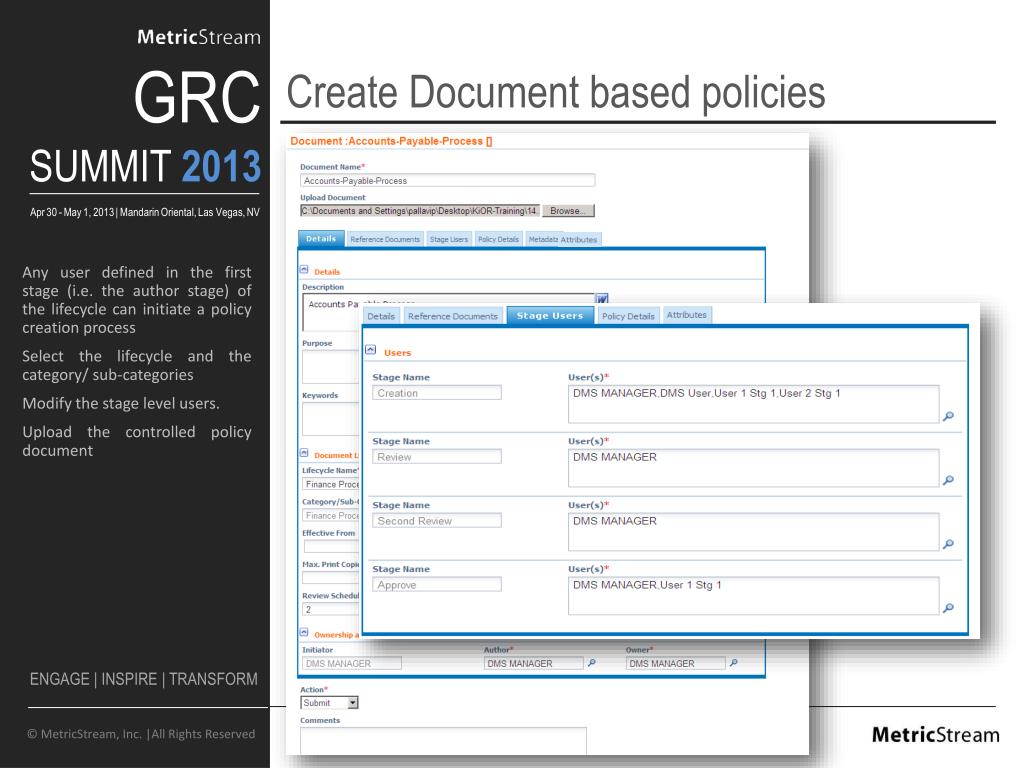Select the Details tab in back window
Image resolution: width=1024 pixels, height=768 pixels.
pos(321,239)
